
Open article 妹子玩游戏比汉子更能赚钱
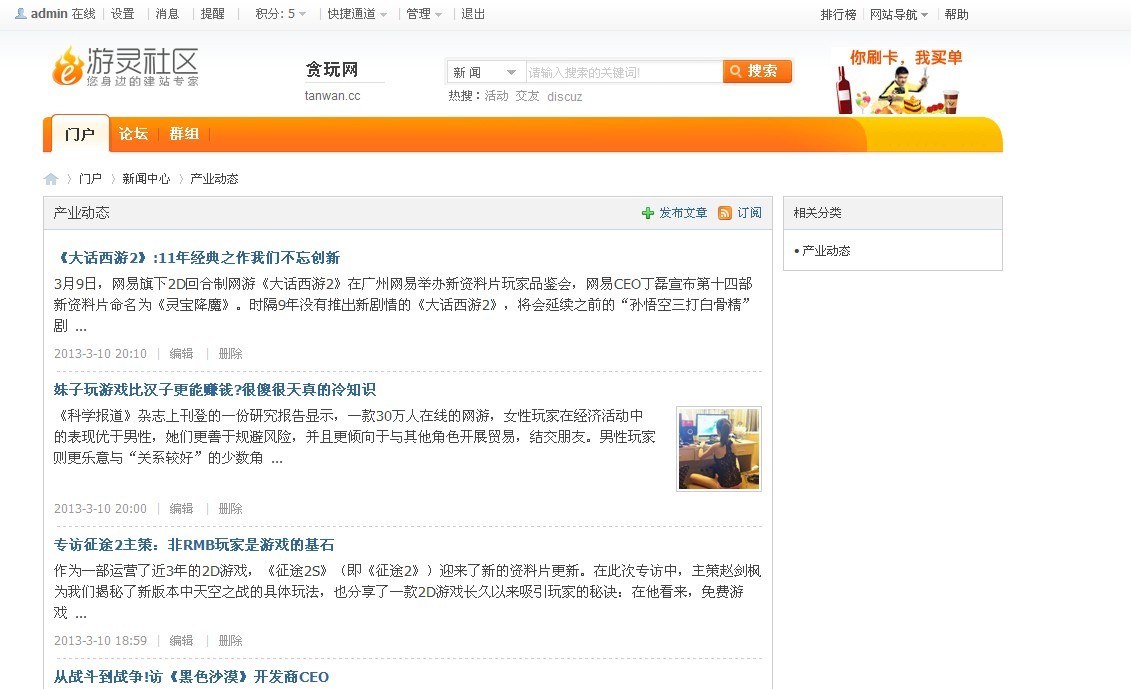pos(215,390)
